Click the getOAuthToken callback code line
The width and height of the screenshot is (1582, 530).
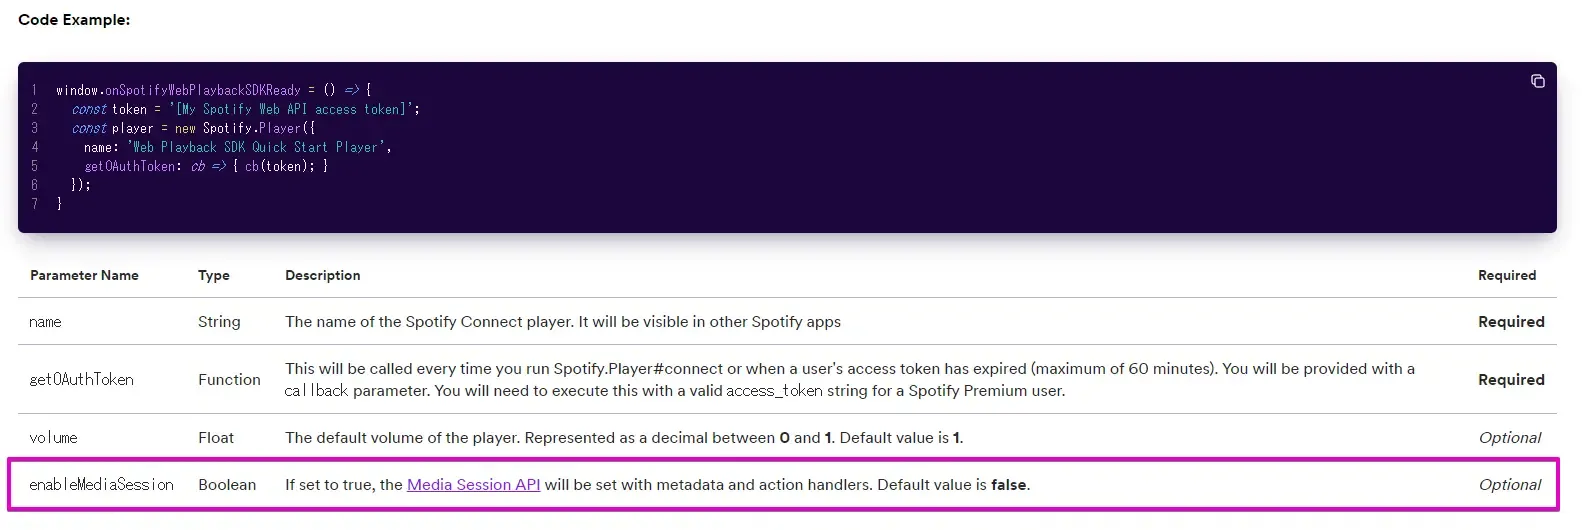pyautogui.click(x=206, y=166)
